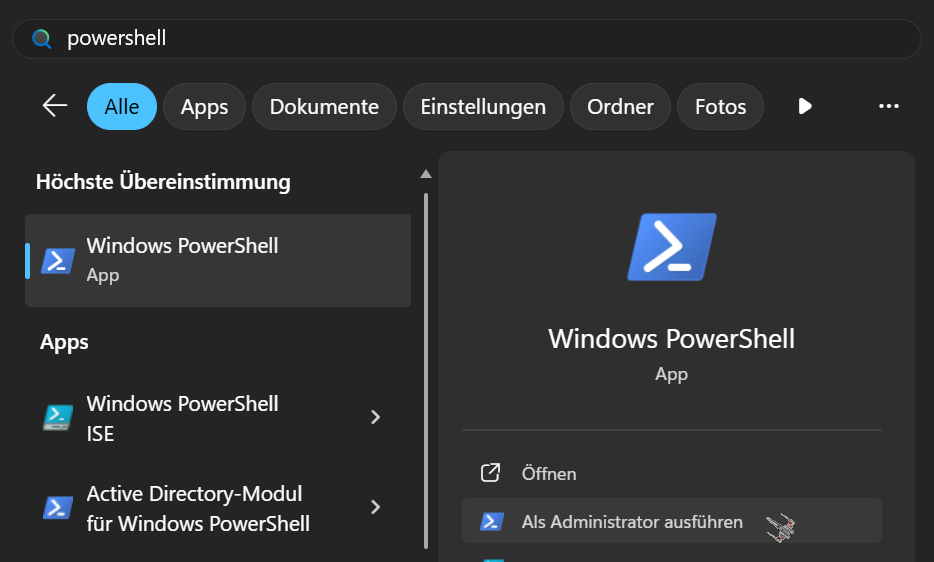The width and height of the screenshot is (934, 562).
Task: Switch to the Einstellungen filter tab
Action: [x=483, y=107]
